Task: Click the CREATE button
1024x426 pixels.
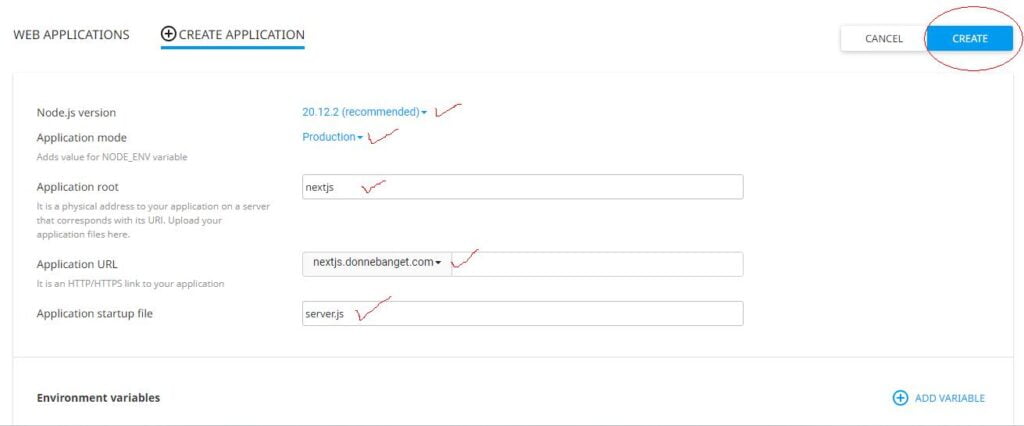Action: pos(970,39)
